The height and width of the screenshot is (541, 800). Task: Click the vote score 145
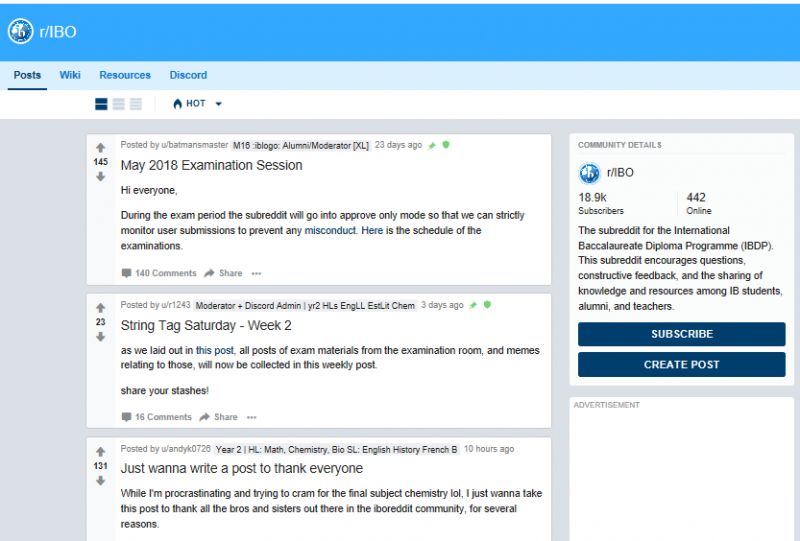(x=101, y=162)
